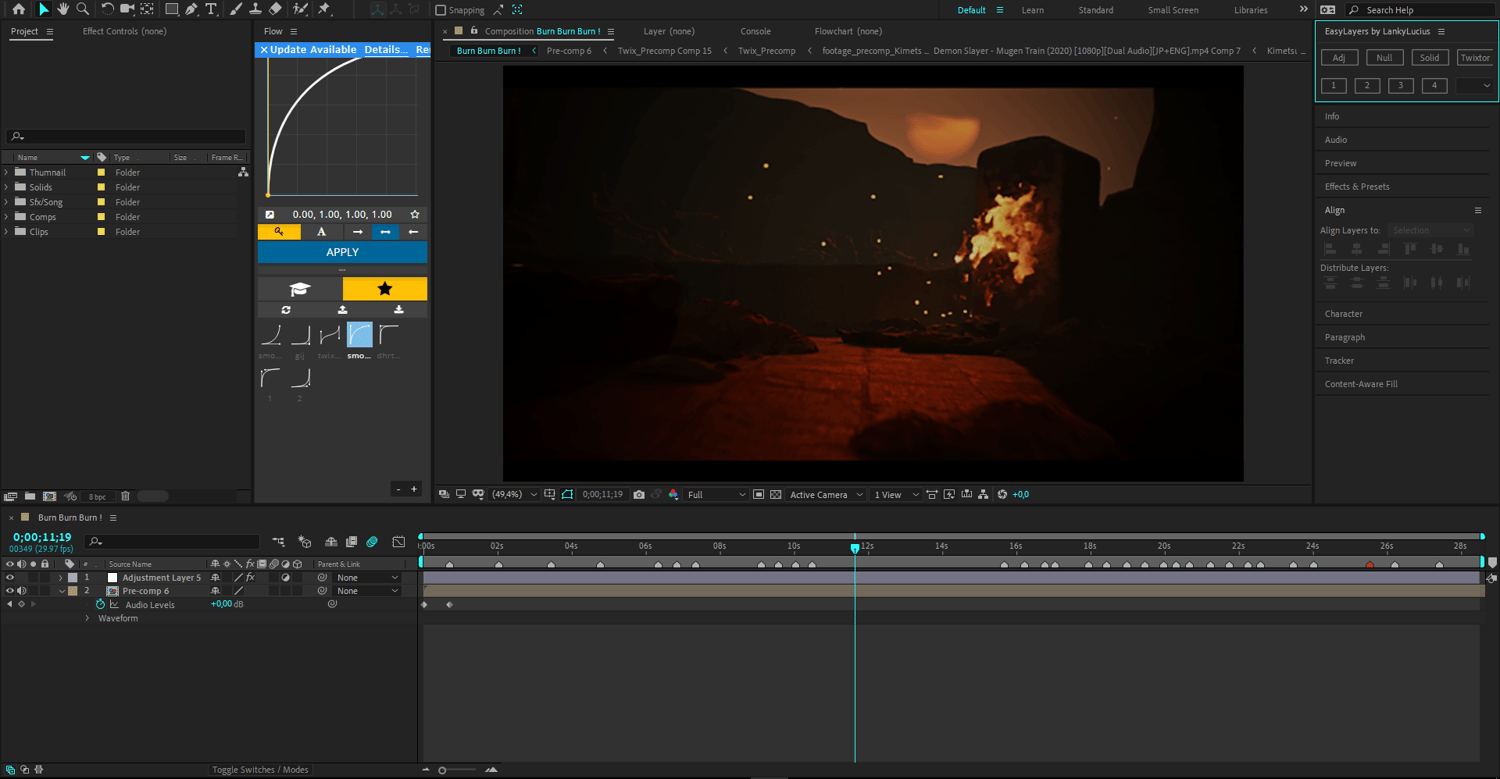Hide Adjustment Layer 5 with eye icon
1500x779 pixels.
[10, 578]
